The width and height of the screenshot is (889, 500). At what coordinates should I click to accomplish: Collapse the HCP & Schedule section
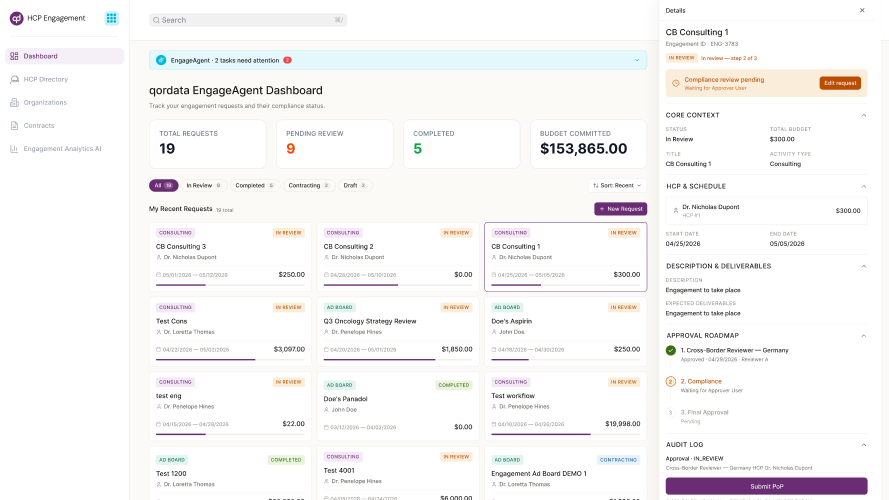(863, 187)
